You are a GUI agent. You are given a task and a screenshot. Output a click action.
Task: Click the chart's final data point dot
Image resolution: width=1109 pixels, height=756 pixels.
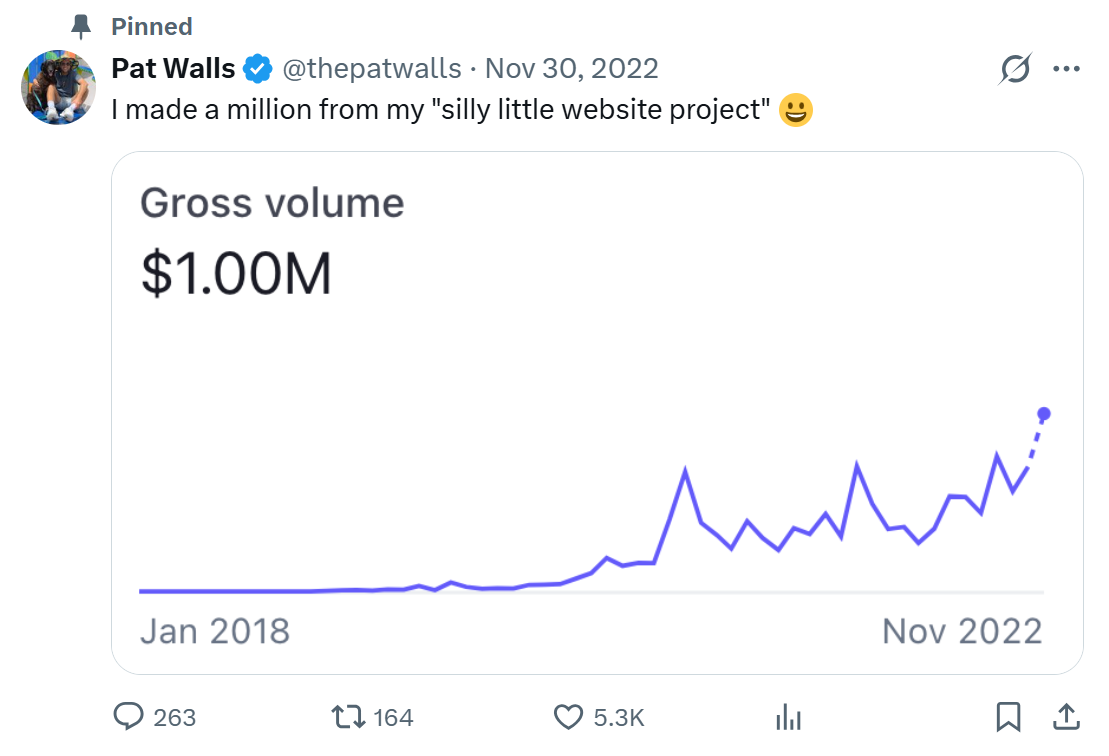(x=1044, y=414)
